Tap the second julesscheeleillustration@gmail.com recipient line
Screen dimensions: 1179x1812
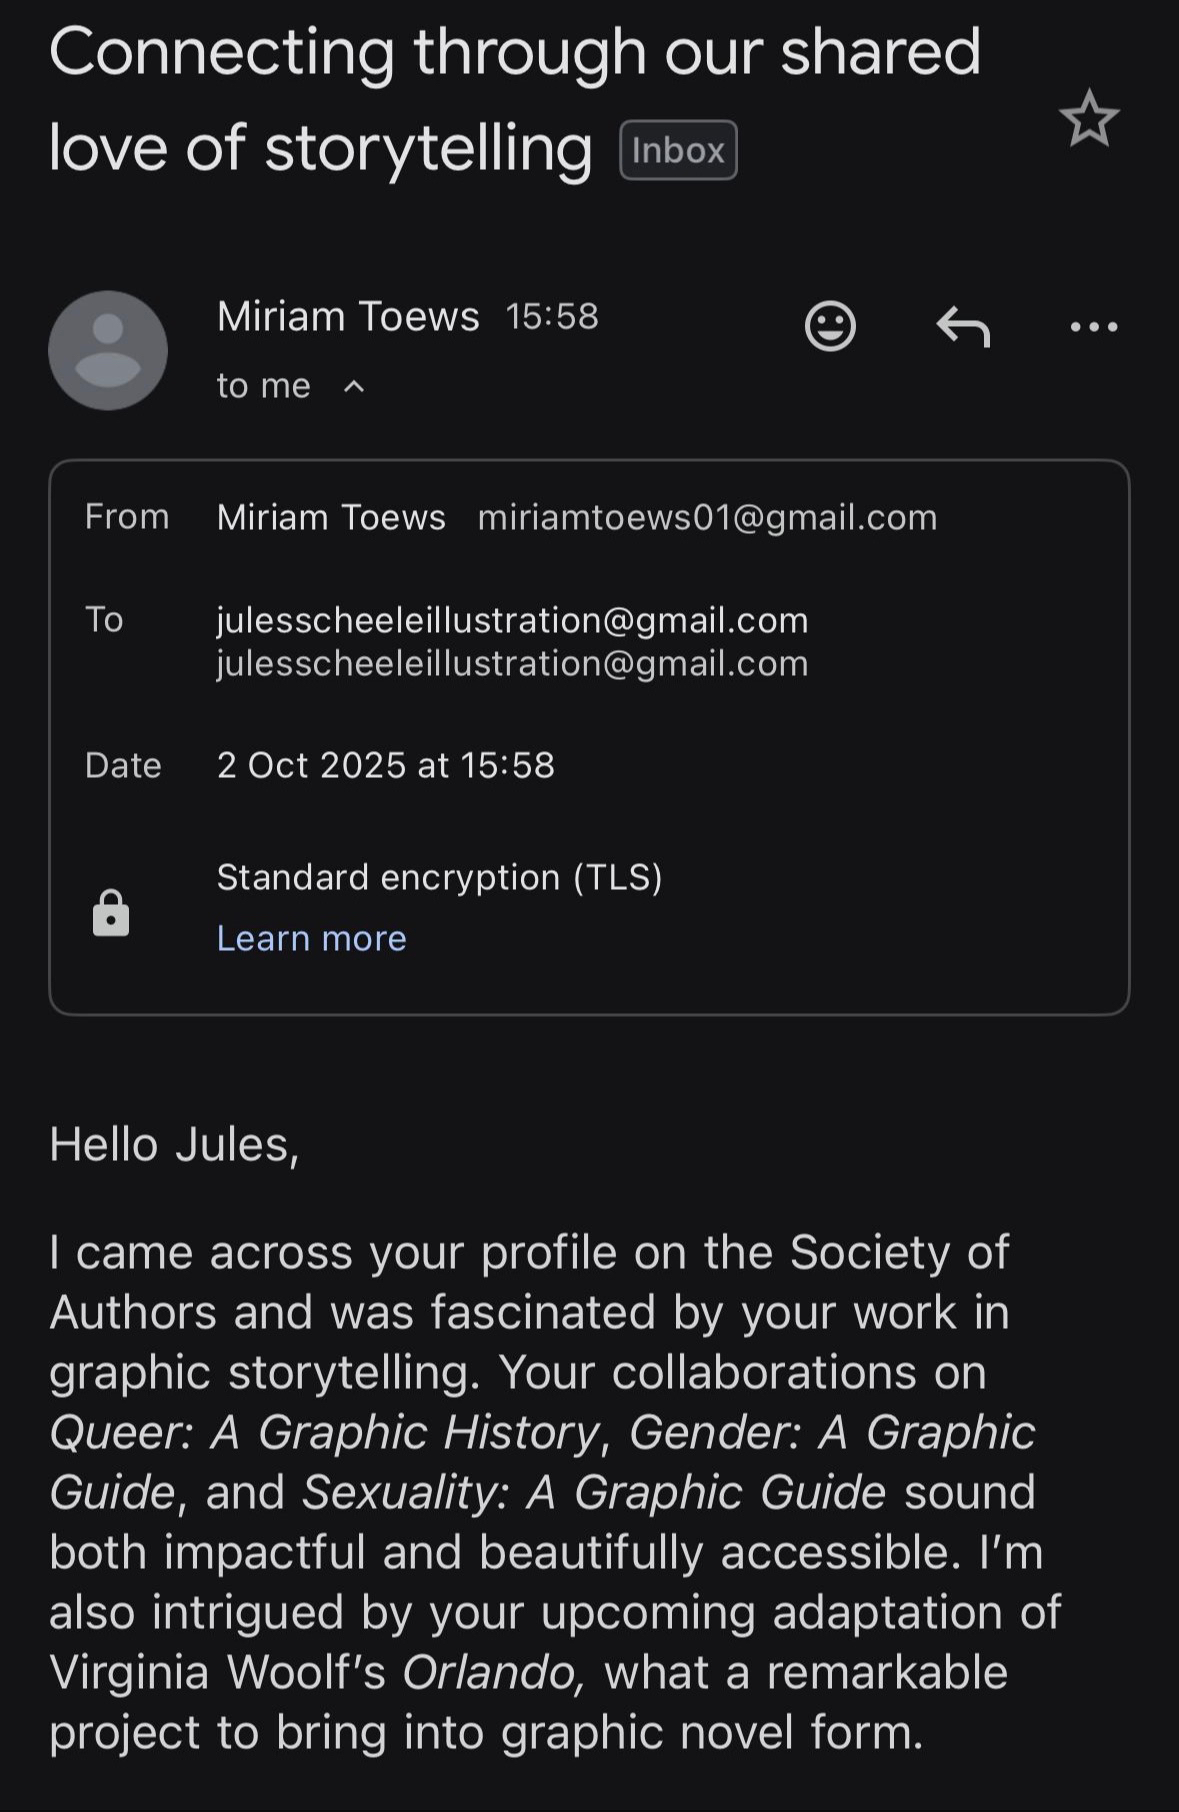pyautogui.click(x=512, y=664)
